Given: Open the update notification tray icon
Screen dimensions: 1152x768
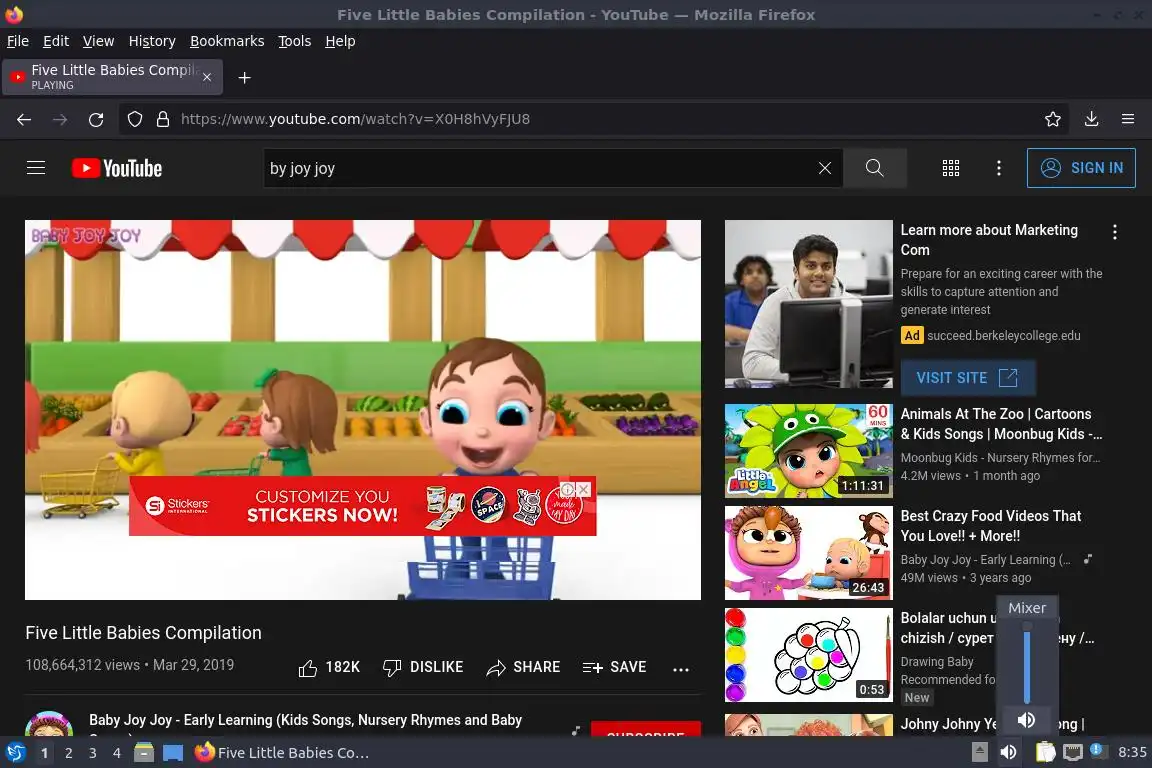Looking at the screenshot, I should click(x=1096, y=750).
